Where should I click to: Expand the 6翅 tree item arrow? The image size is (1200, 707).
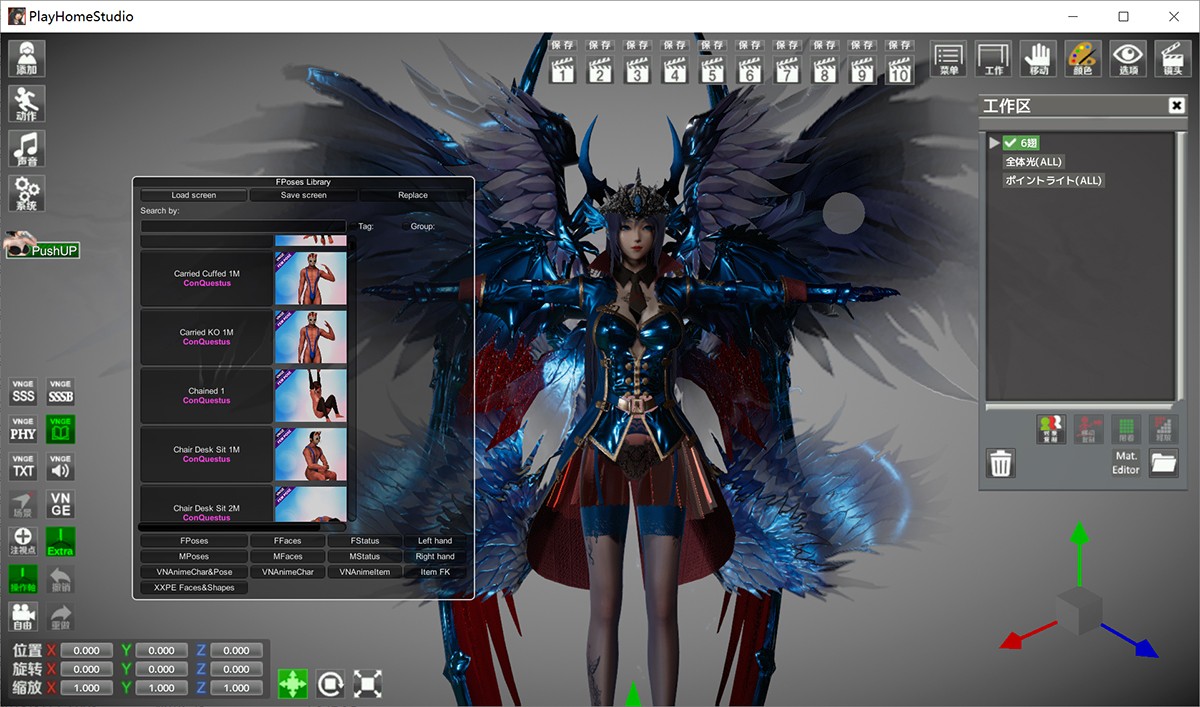pyautogui.click(x=994, y=143)
